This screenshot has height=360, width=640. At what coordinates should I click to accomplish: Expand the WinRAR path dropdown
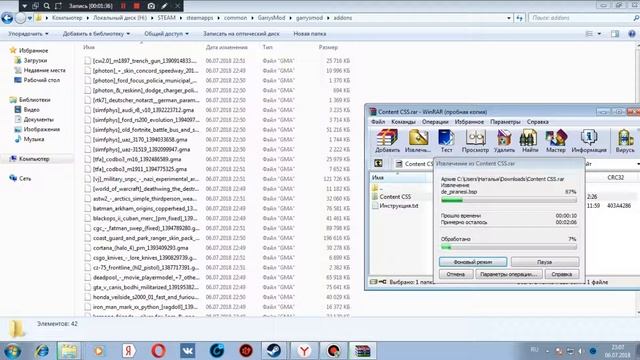638,164
